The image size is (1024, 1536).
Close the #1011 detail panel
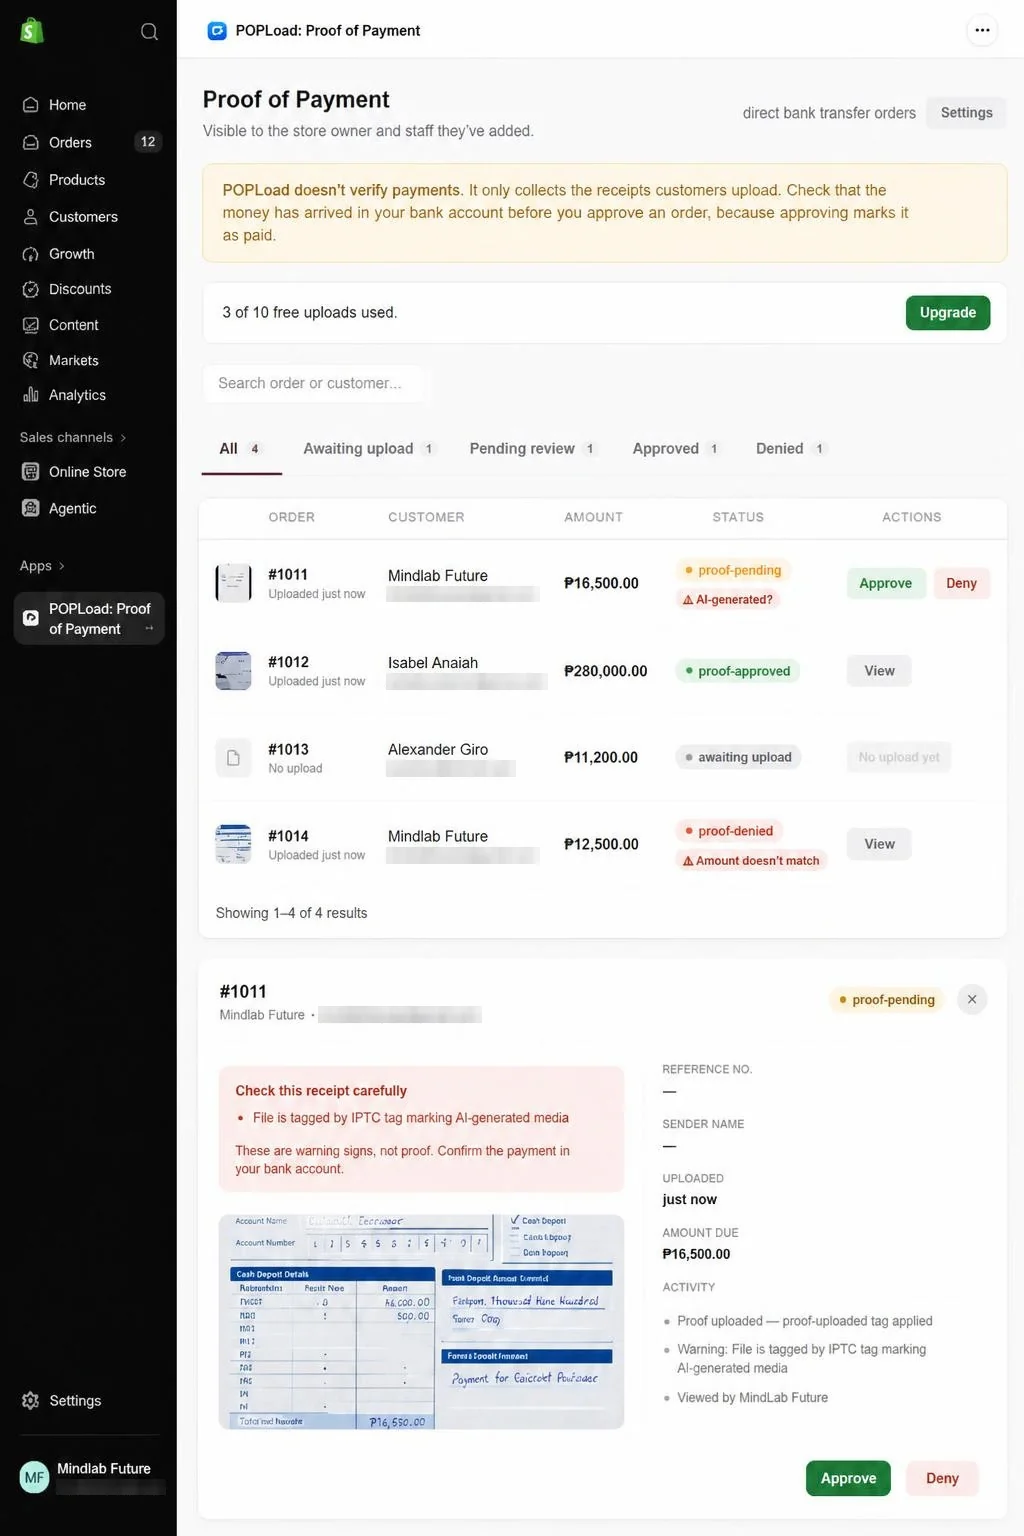[972, 999]
